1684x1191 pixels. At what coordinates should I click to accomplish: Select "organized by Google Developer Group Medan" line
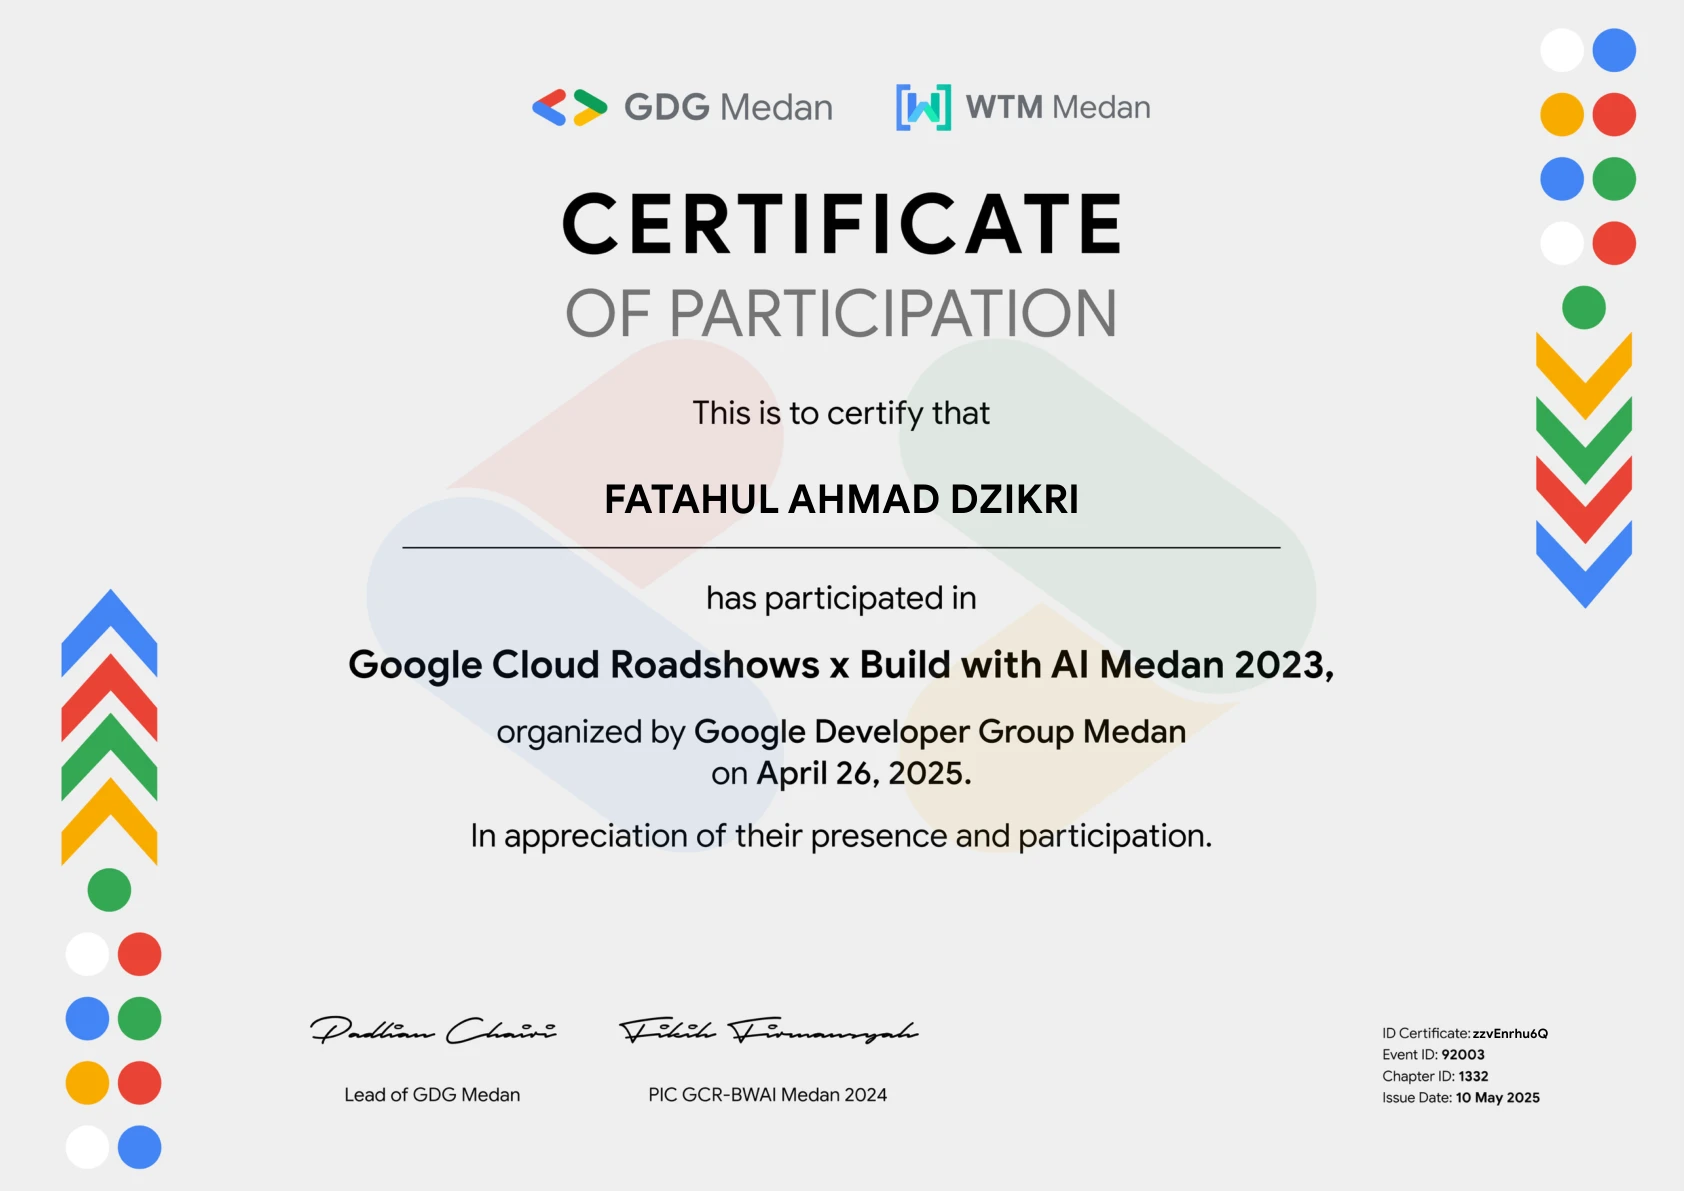coord(841,732)
